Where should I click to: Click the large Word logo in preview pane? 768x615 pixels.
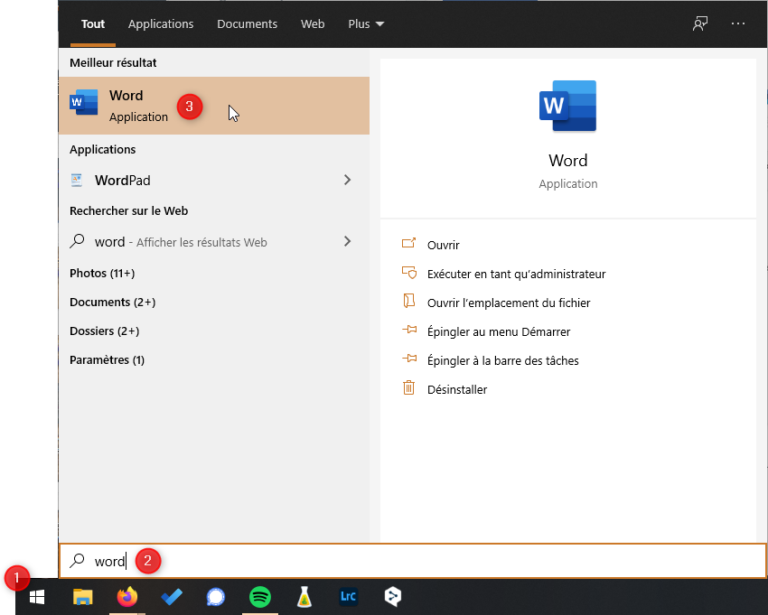(x=568, y=106)
